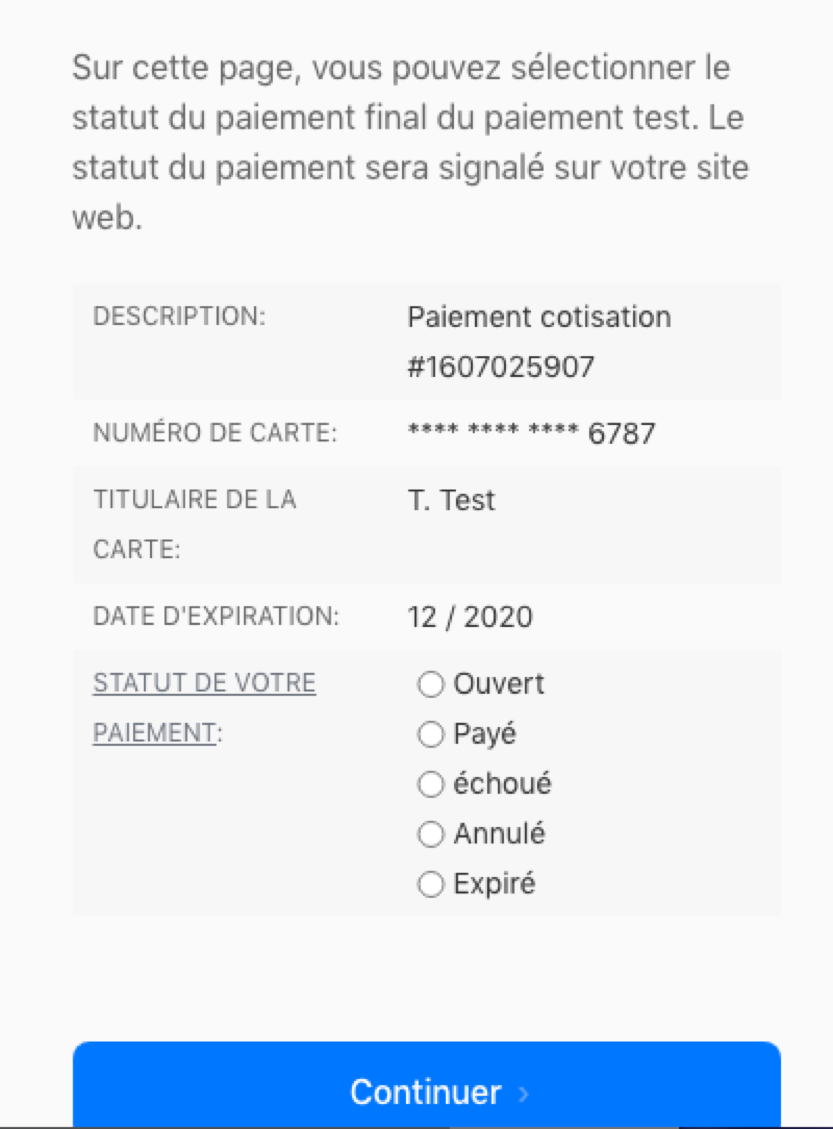
Task: Pick the Annulé radio option
Action: pyautogui.click(x=430, y=835)
